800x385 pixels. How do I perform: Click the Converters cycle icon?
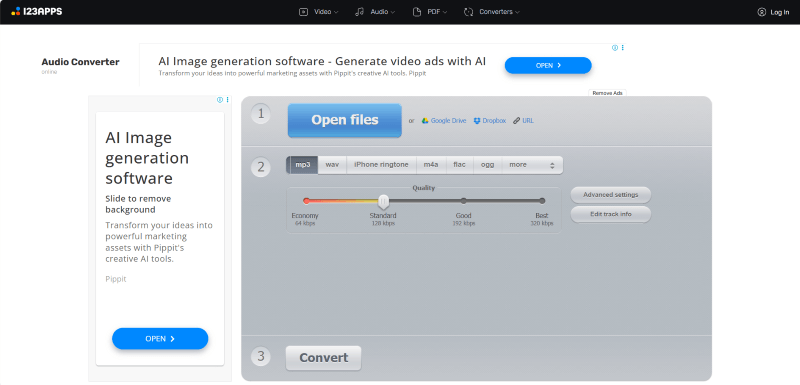[x=468, y=12]
